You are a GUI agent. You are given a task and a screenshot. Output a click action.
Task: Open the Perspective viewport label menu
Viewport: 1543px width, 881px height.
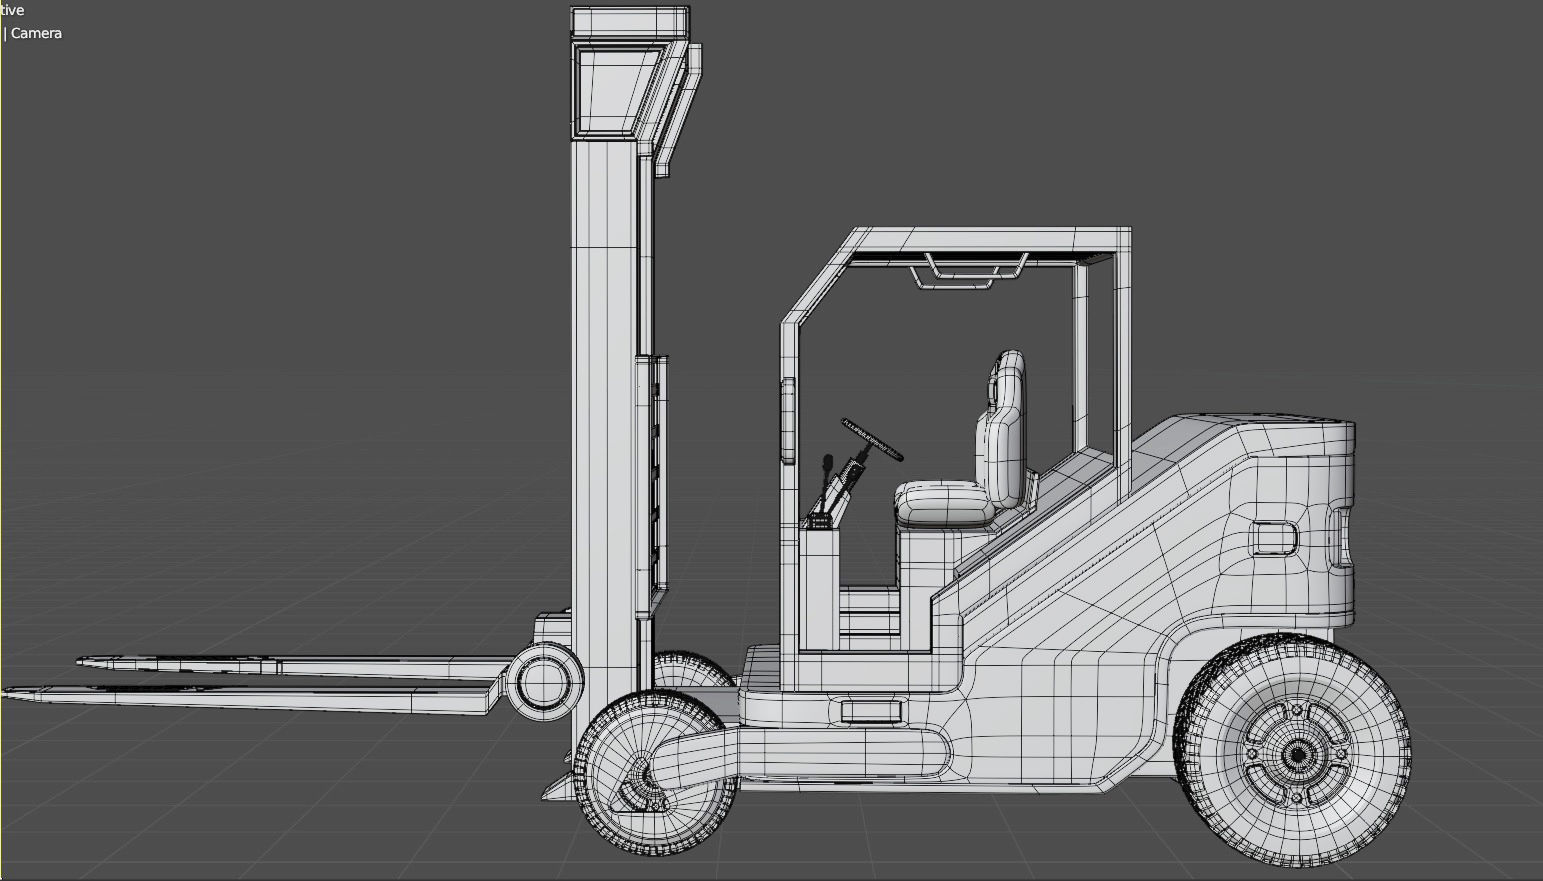pos(12,9)
